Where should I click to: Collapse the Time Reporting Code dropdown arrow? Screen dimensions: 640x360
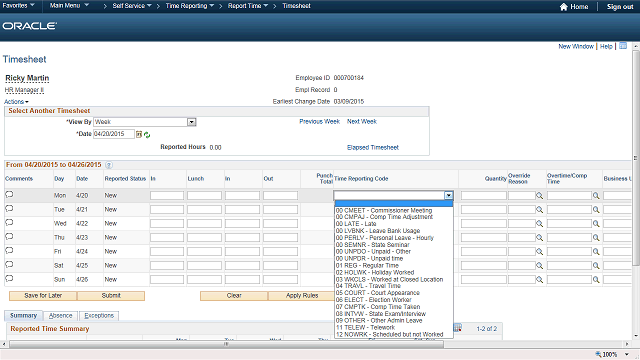coord(449,196)
